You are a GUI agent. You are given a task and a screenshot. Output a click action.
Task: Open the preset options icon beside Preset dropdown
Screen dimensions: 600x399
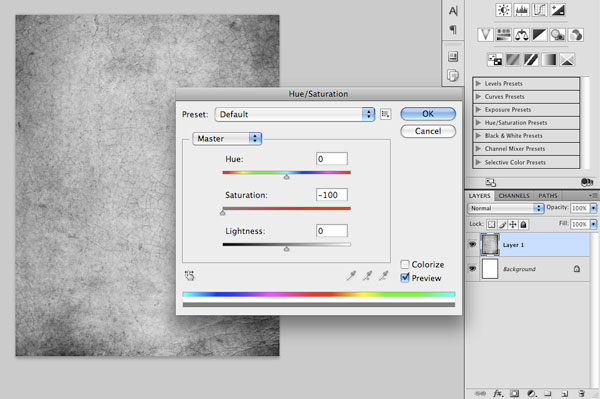click(386, 114)
